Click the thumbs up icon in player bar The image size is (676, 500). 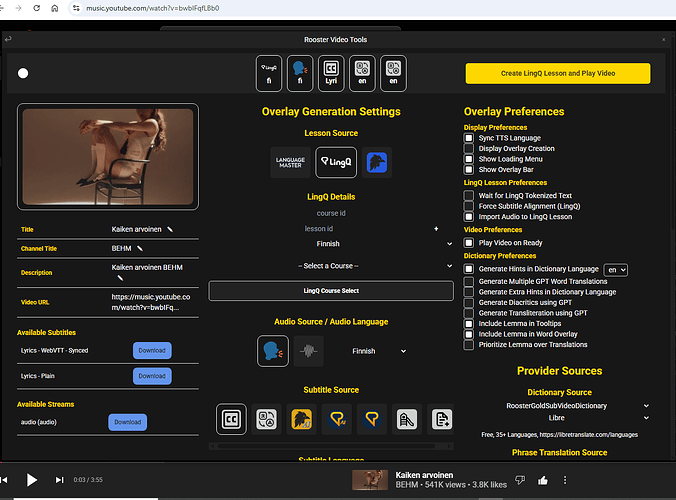pos(543,480)
